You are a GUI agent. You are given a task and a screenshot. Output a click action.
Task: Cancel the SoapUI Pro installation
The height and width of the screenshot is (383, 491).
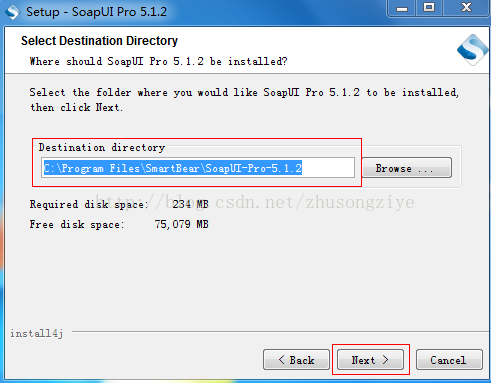click(x=449, y=360)
